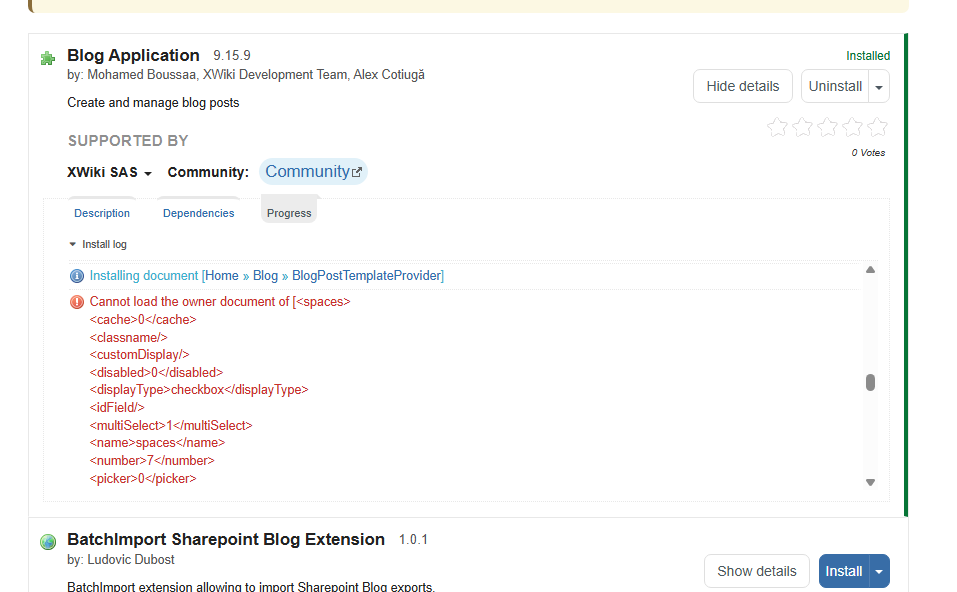Click the blue info icon in install log
The height and width of the screenshot is (592, 957).
[x=77, y=276]
